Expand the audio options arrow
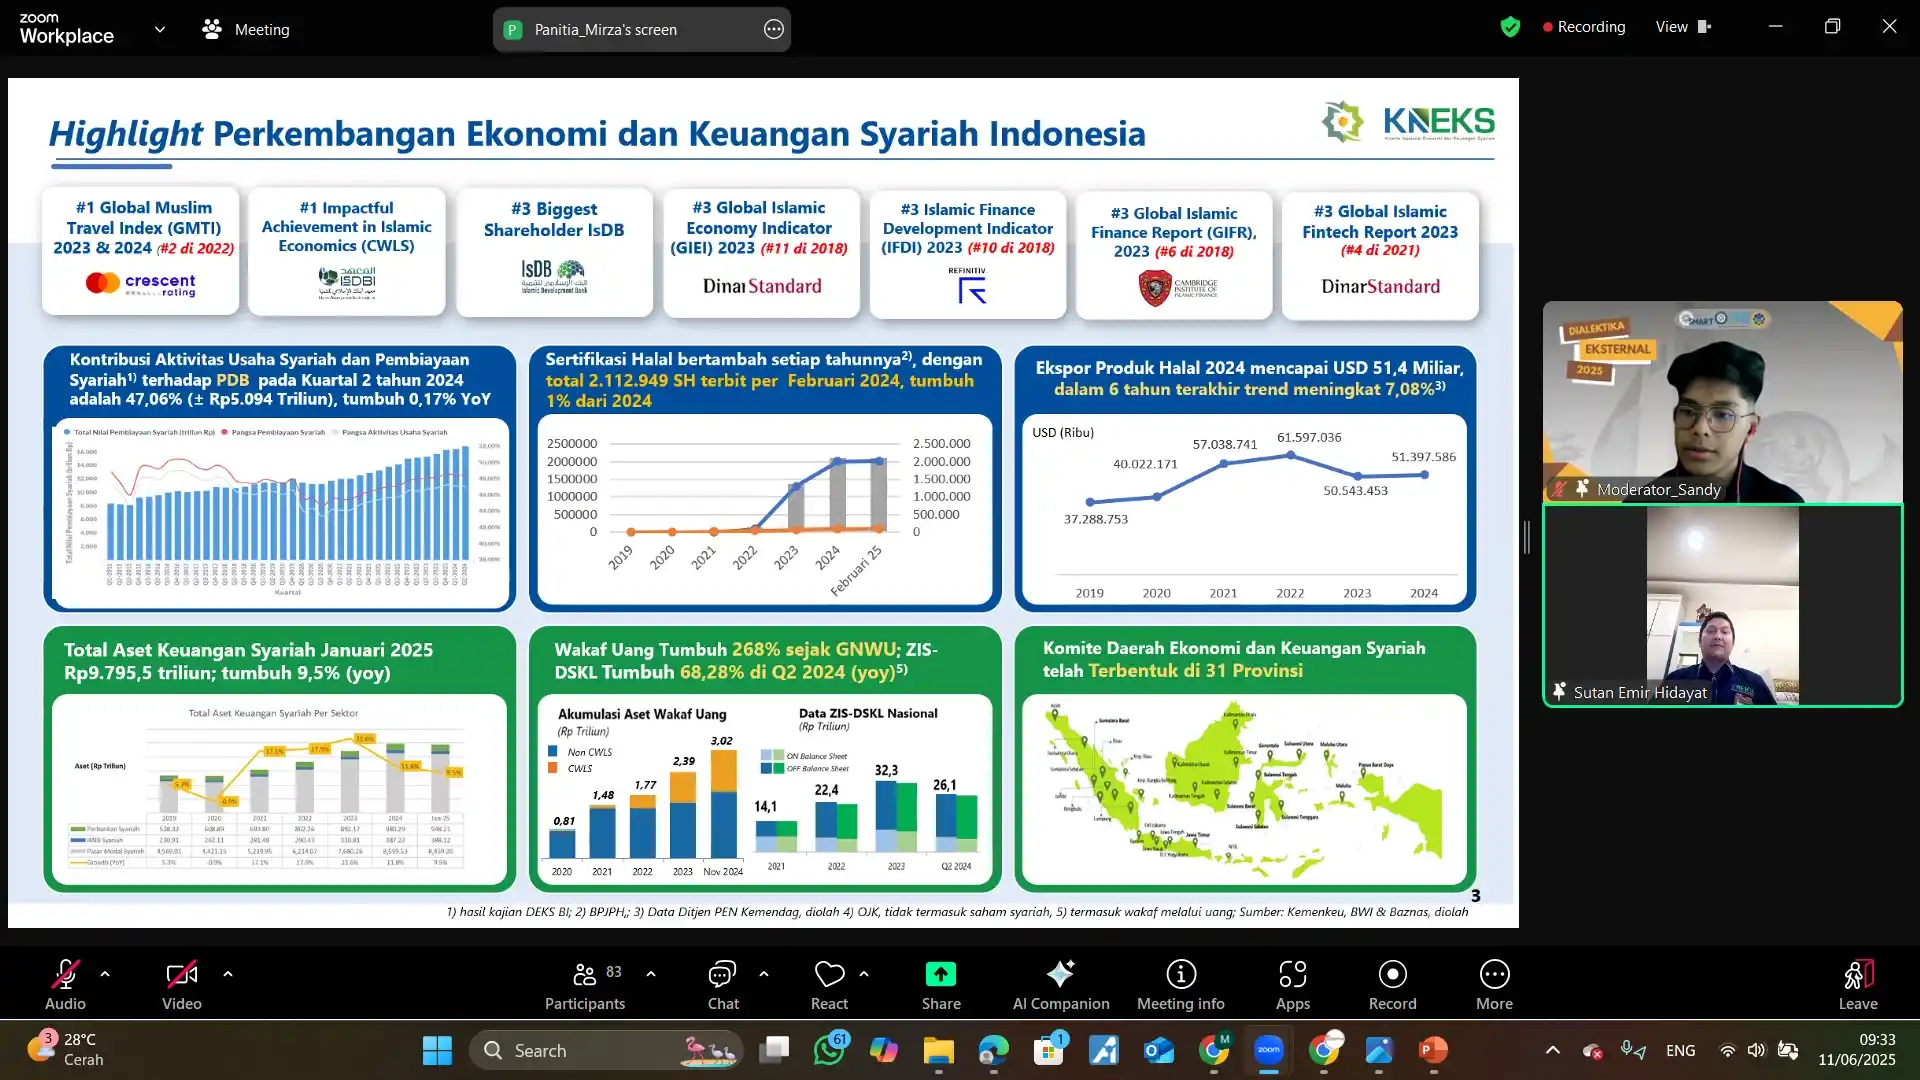 click(x=105, y=974)
